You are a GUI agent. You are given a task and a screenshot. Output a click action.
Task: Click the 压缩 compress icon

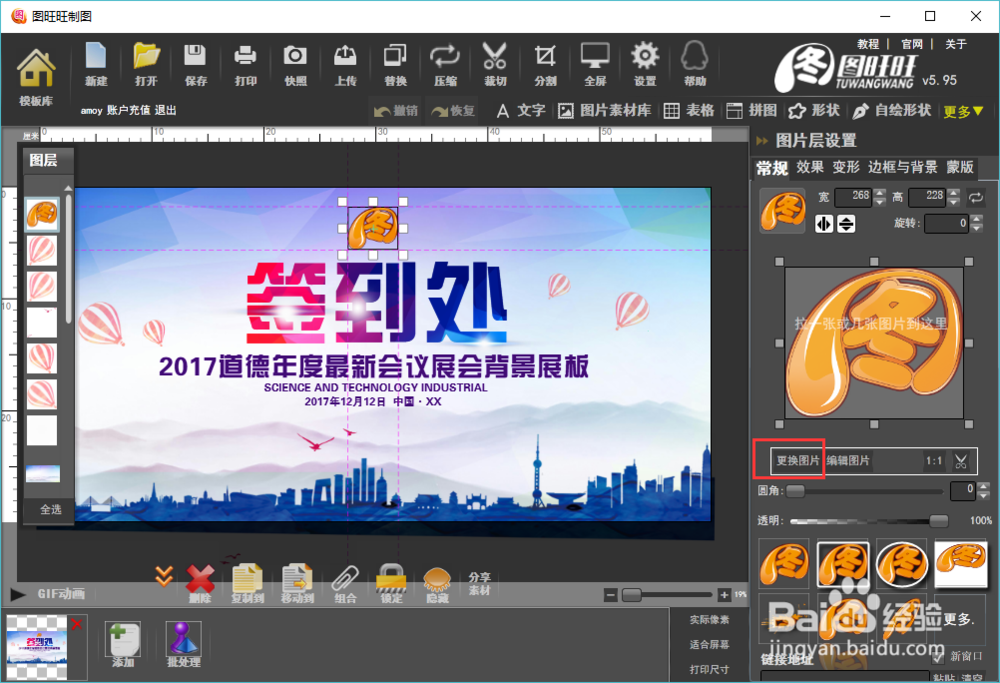(445, 64)
